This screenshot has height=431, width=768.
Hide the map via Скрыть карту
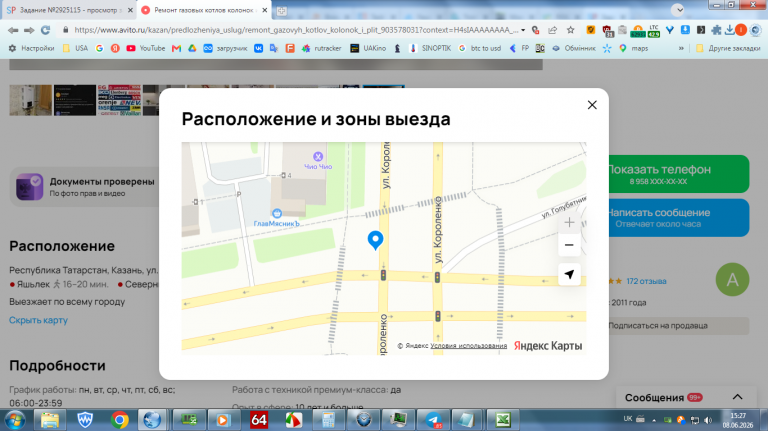tap(38, 320)
